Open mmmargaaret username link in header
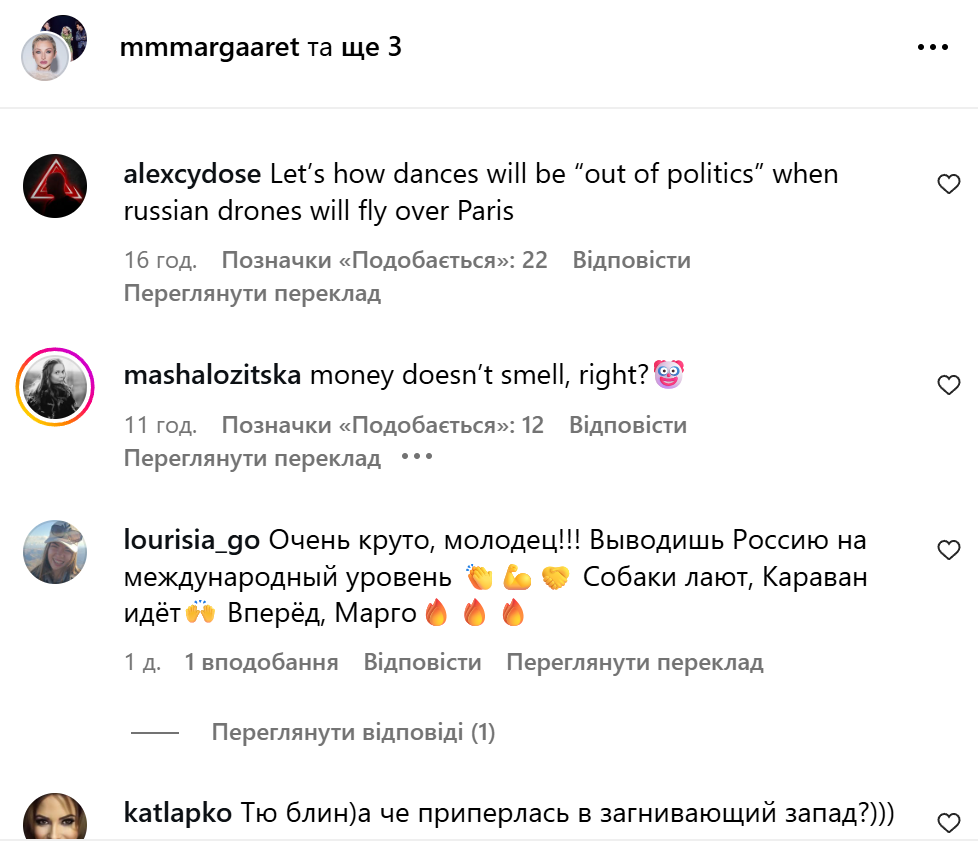The width and height of the screenshot is (978, 845). [x=209, y=47]
